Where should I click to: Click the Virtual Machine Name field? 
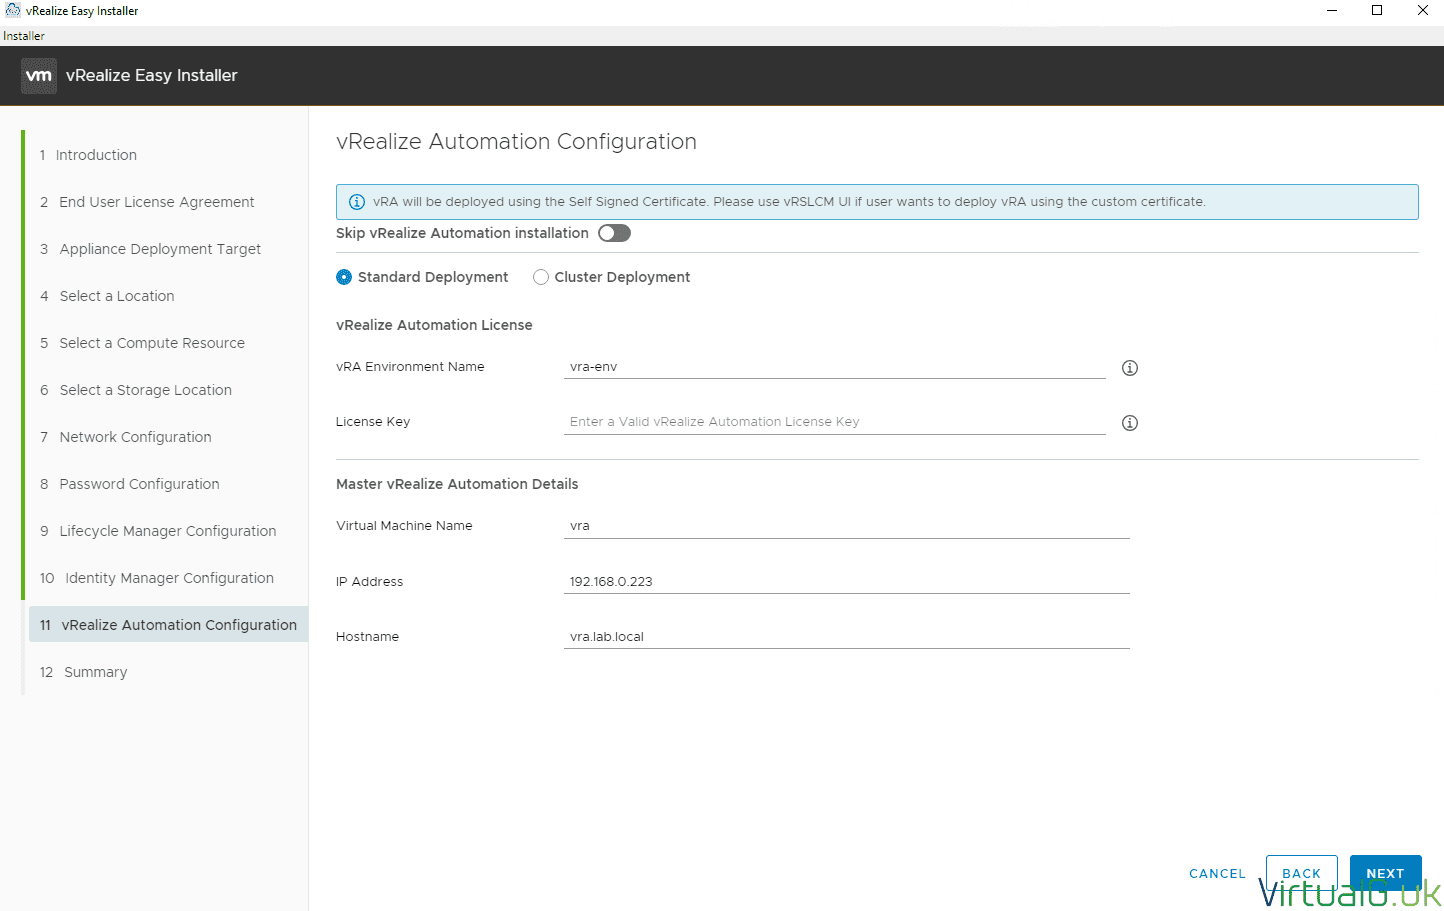847,526
